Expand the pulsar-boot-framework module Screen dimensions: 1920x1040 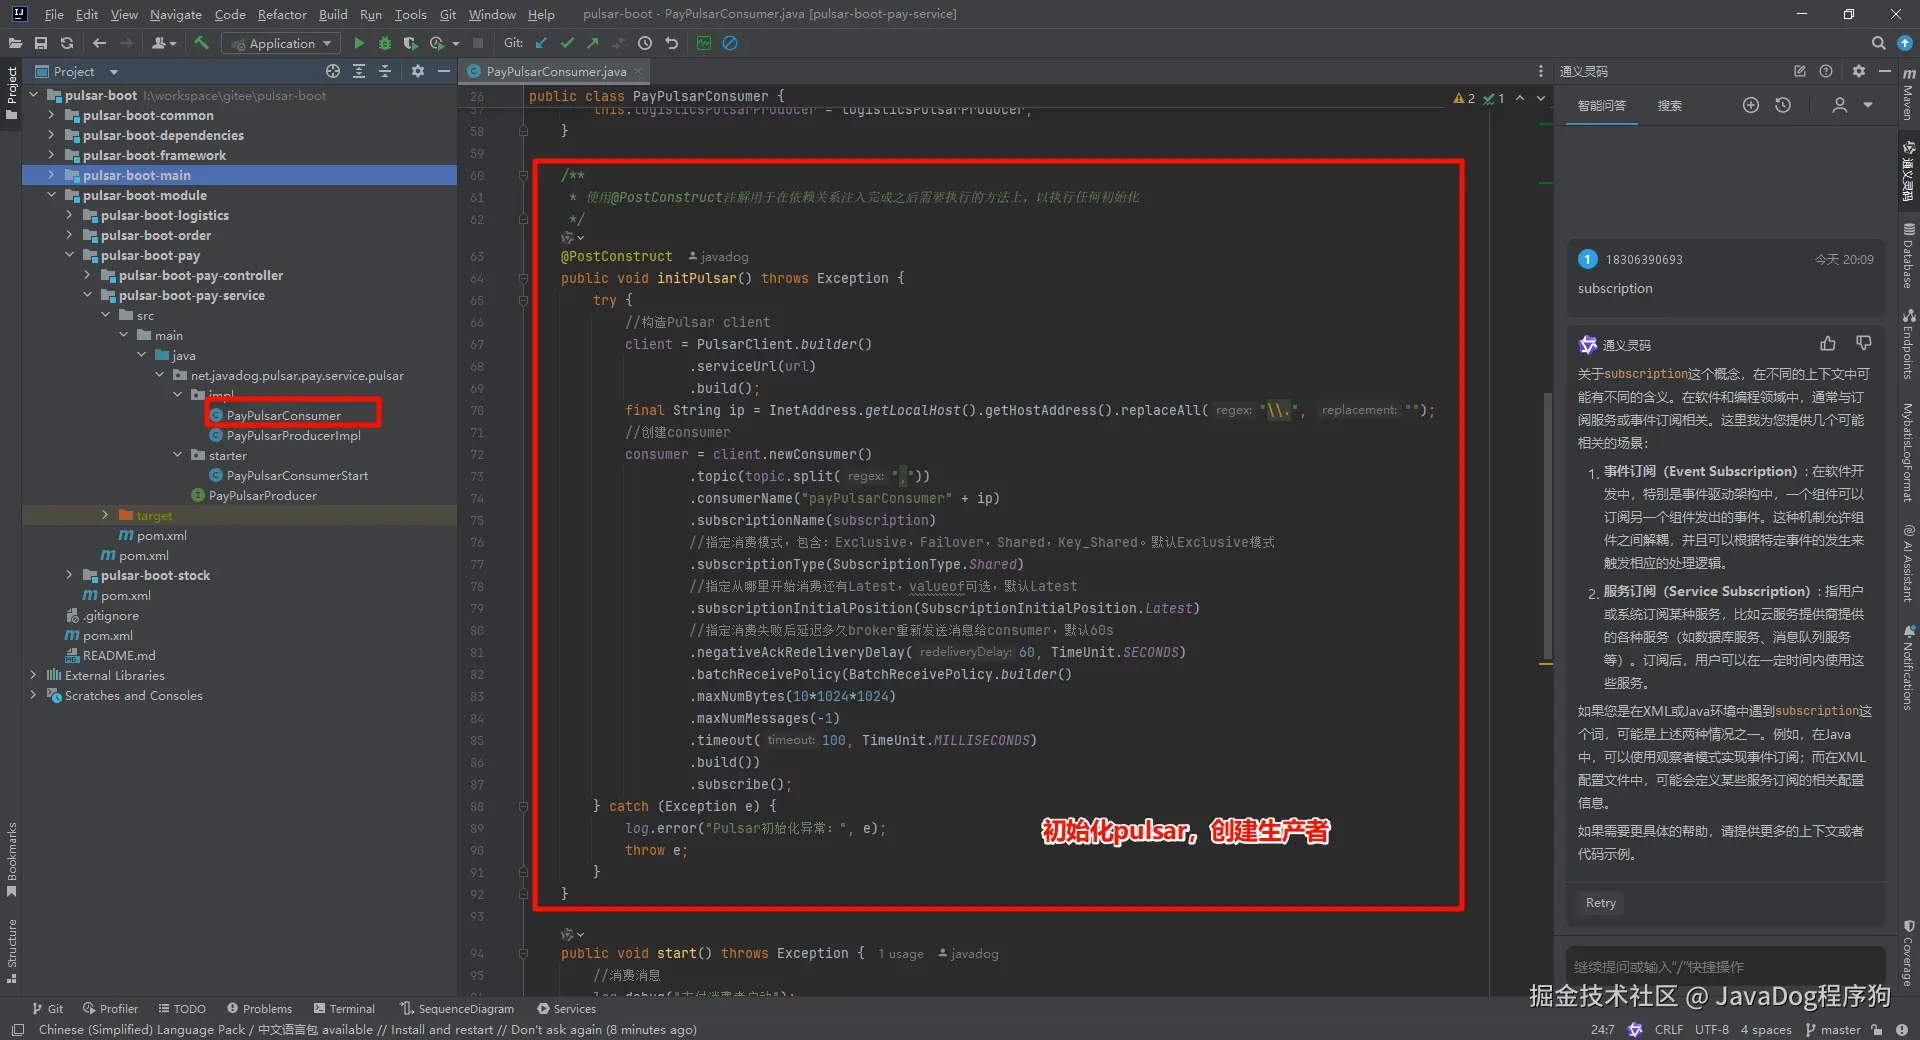point(51,155)
